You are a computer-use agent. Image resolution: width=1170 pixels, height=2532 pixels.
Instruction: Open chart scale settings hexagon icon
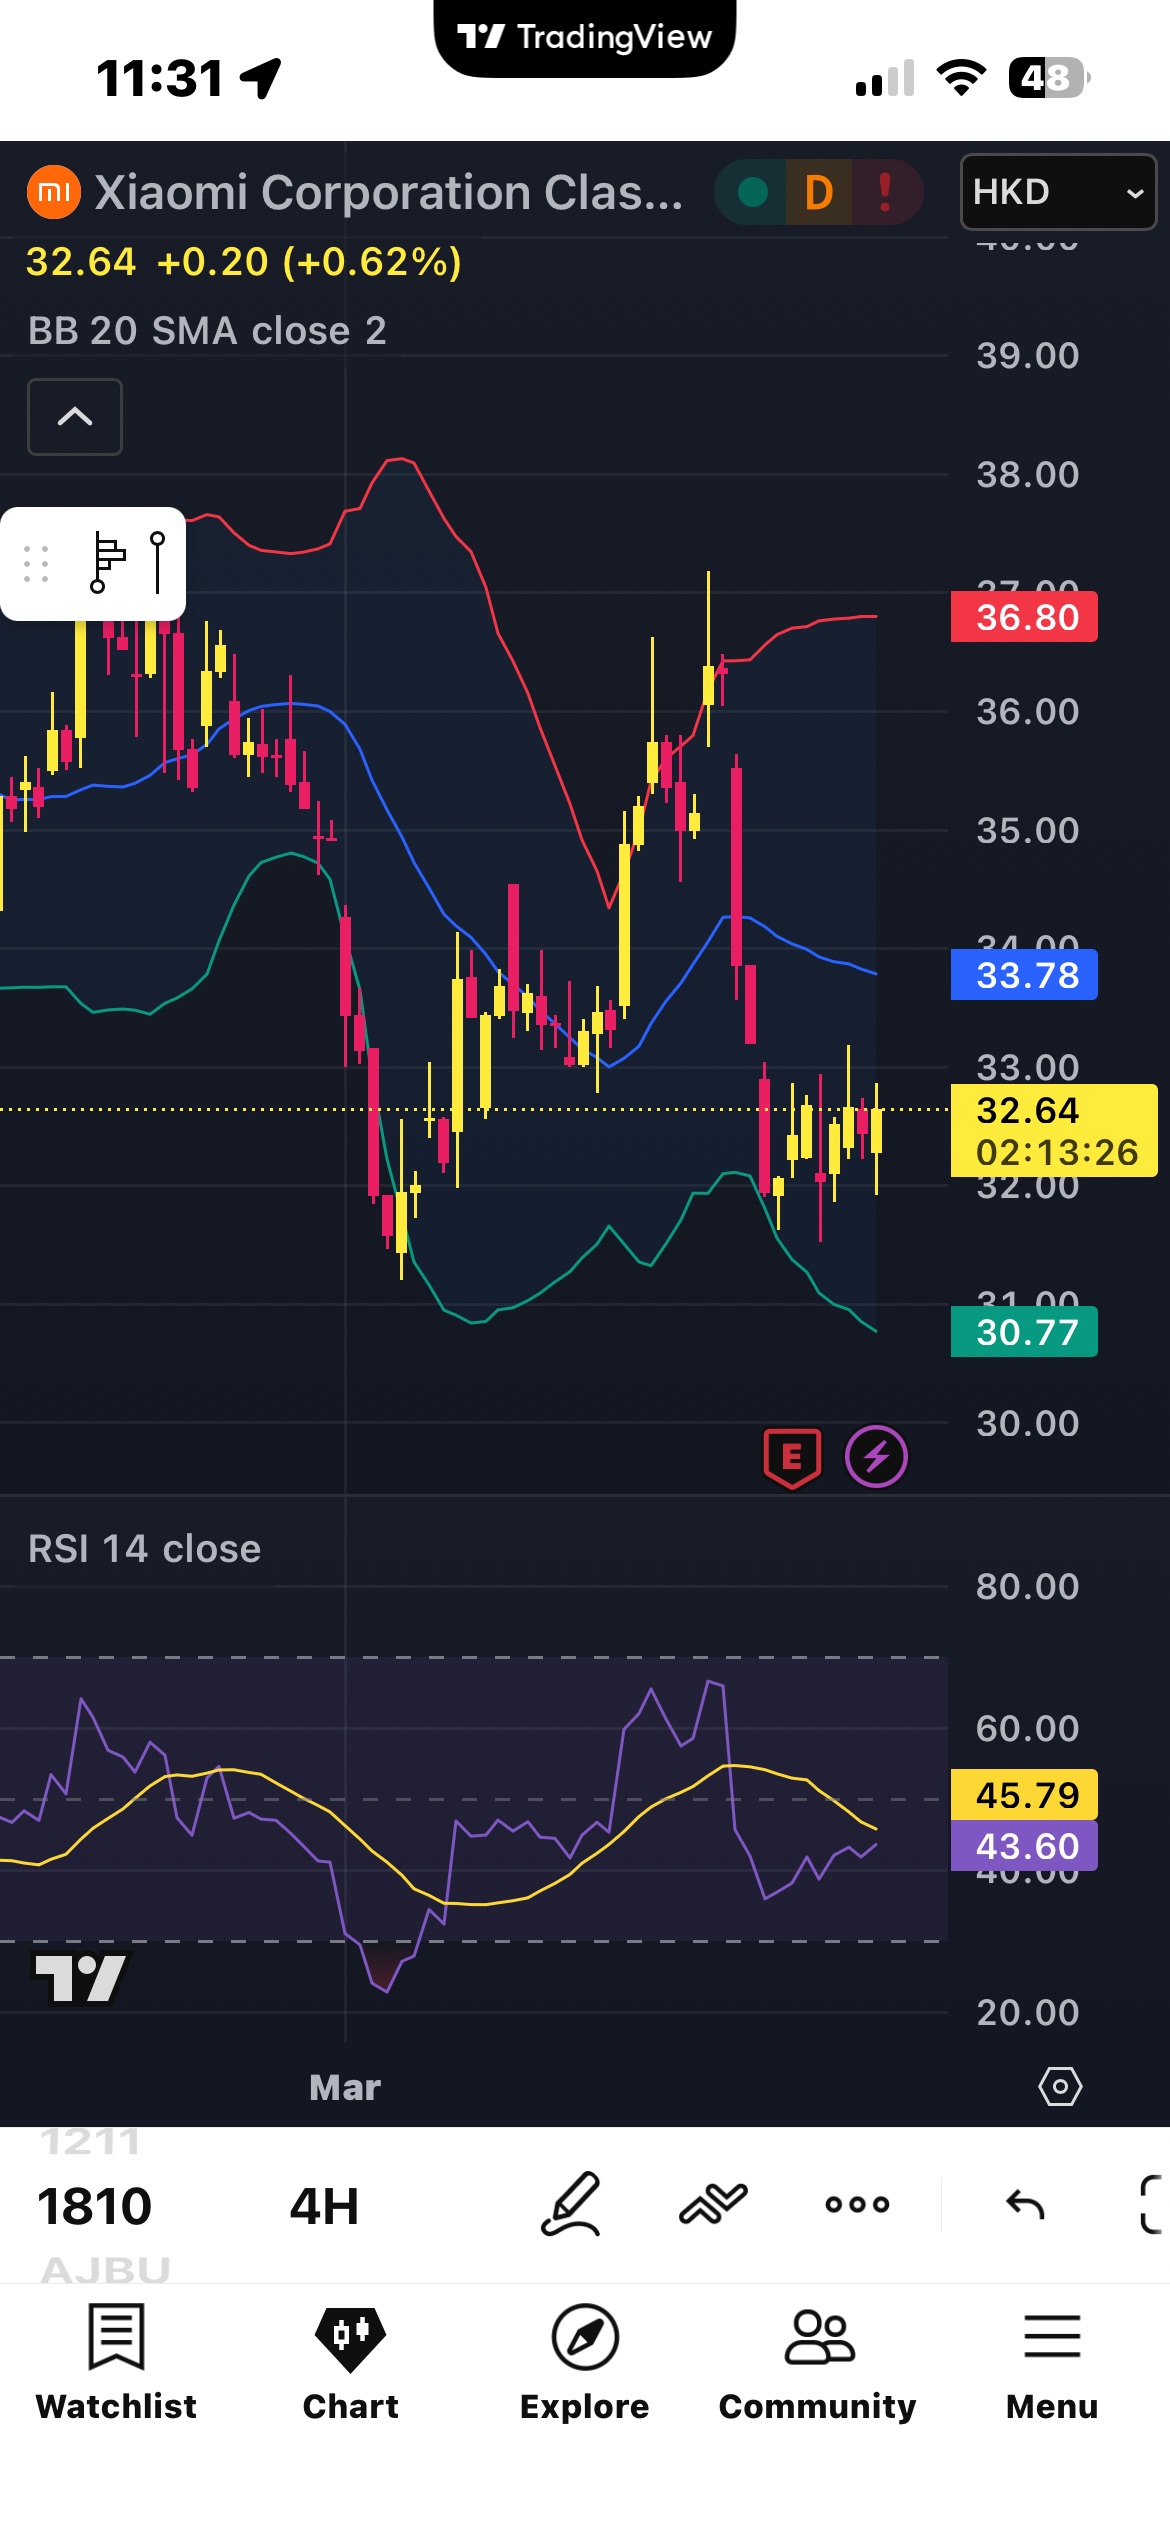(1060, 2087)
